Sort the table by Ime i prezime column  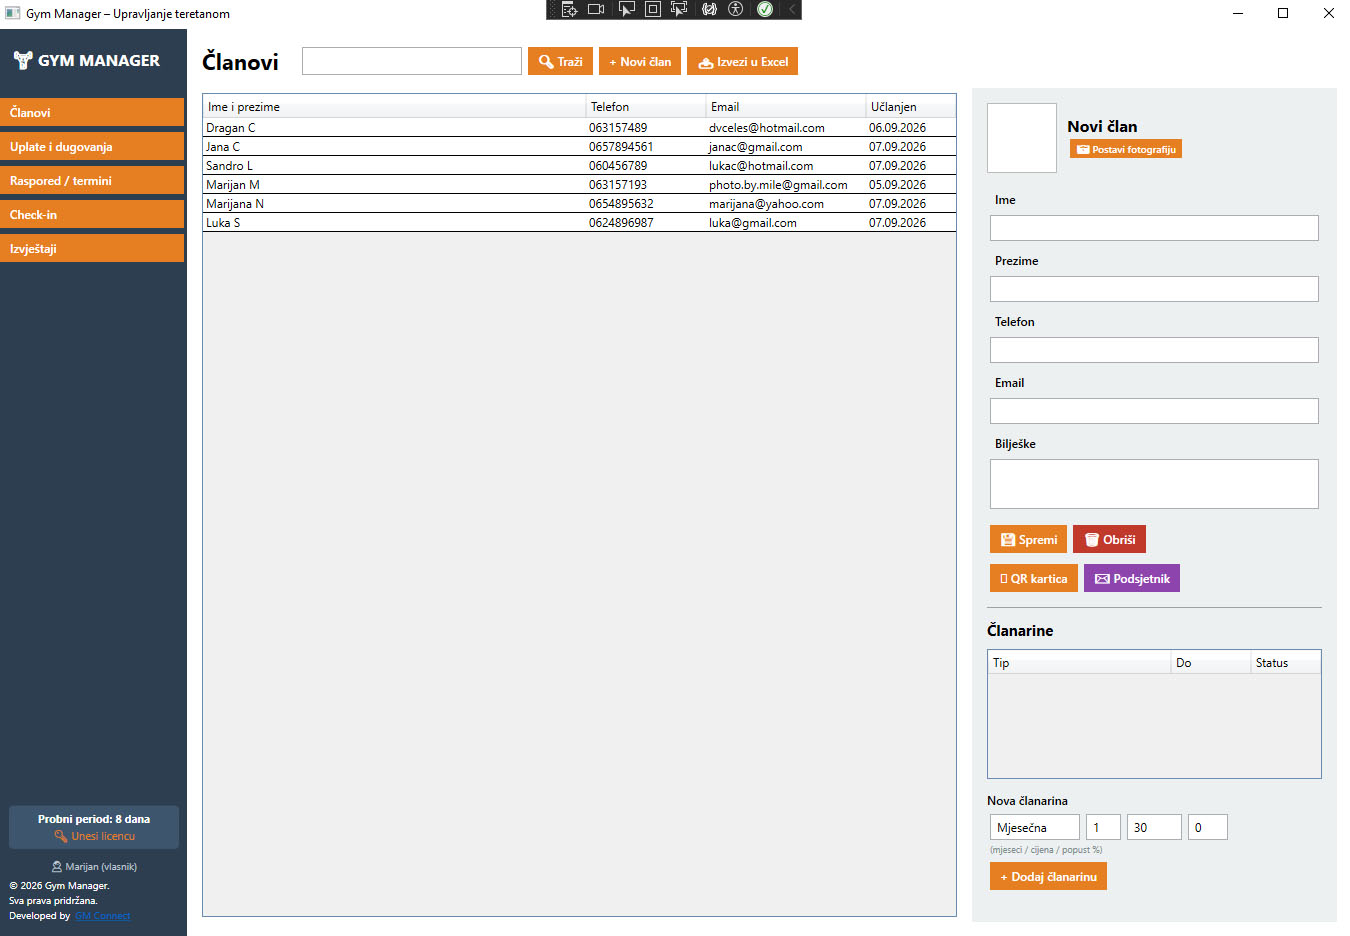coord(394,106)
